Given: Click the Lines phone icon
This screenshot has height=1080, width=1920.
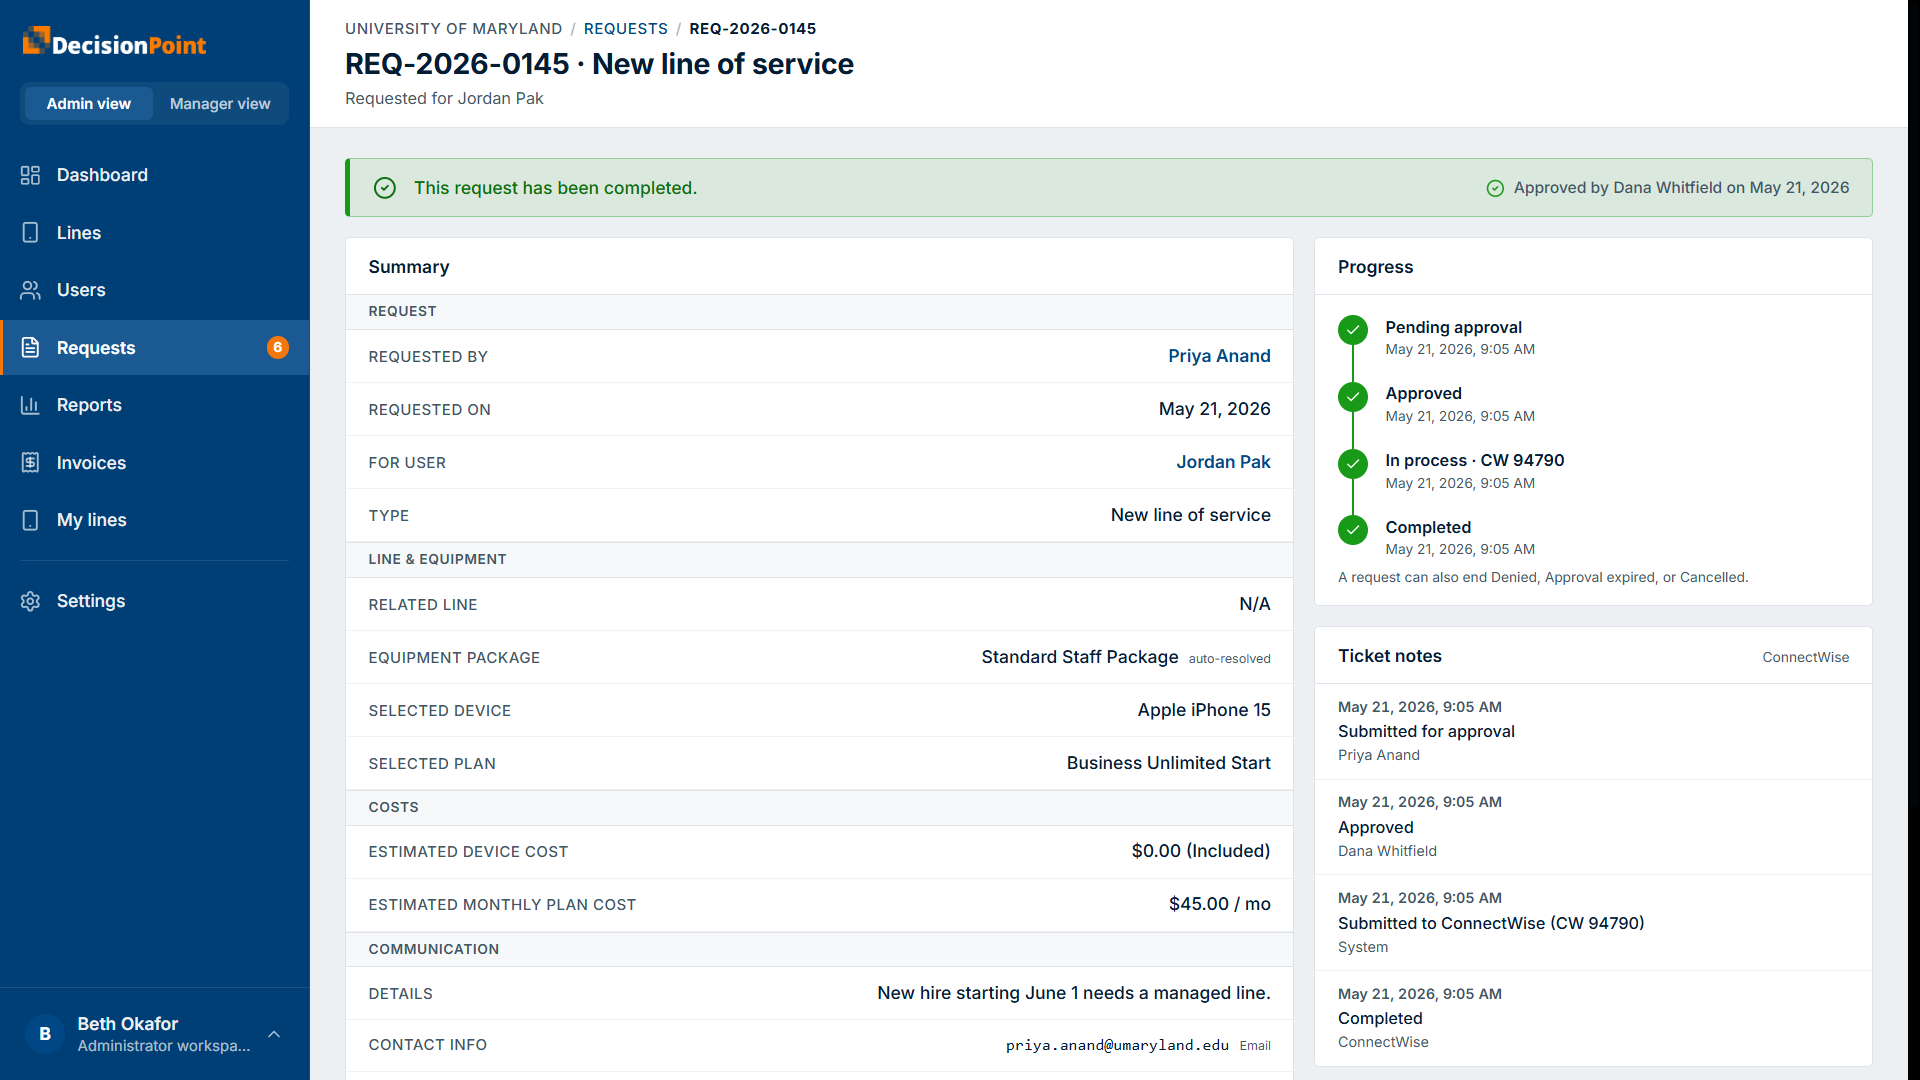Looking at the screenshot, I should pyautogui.click(x=30, y=233).
